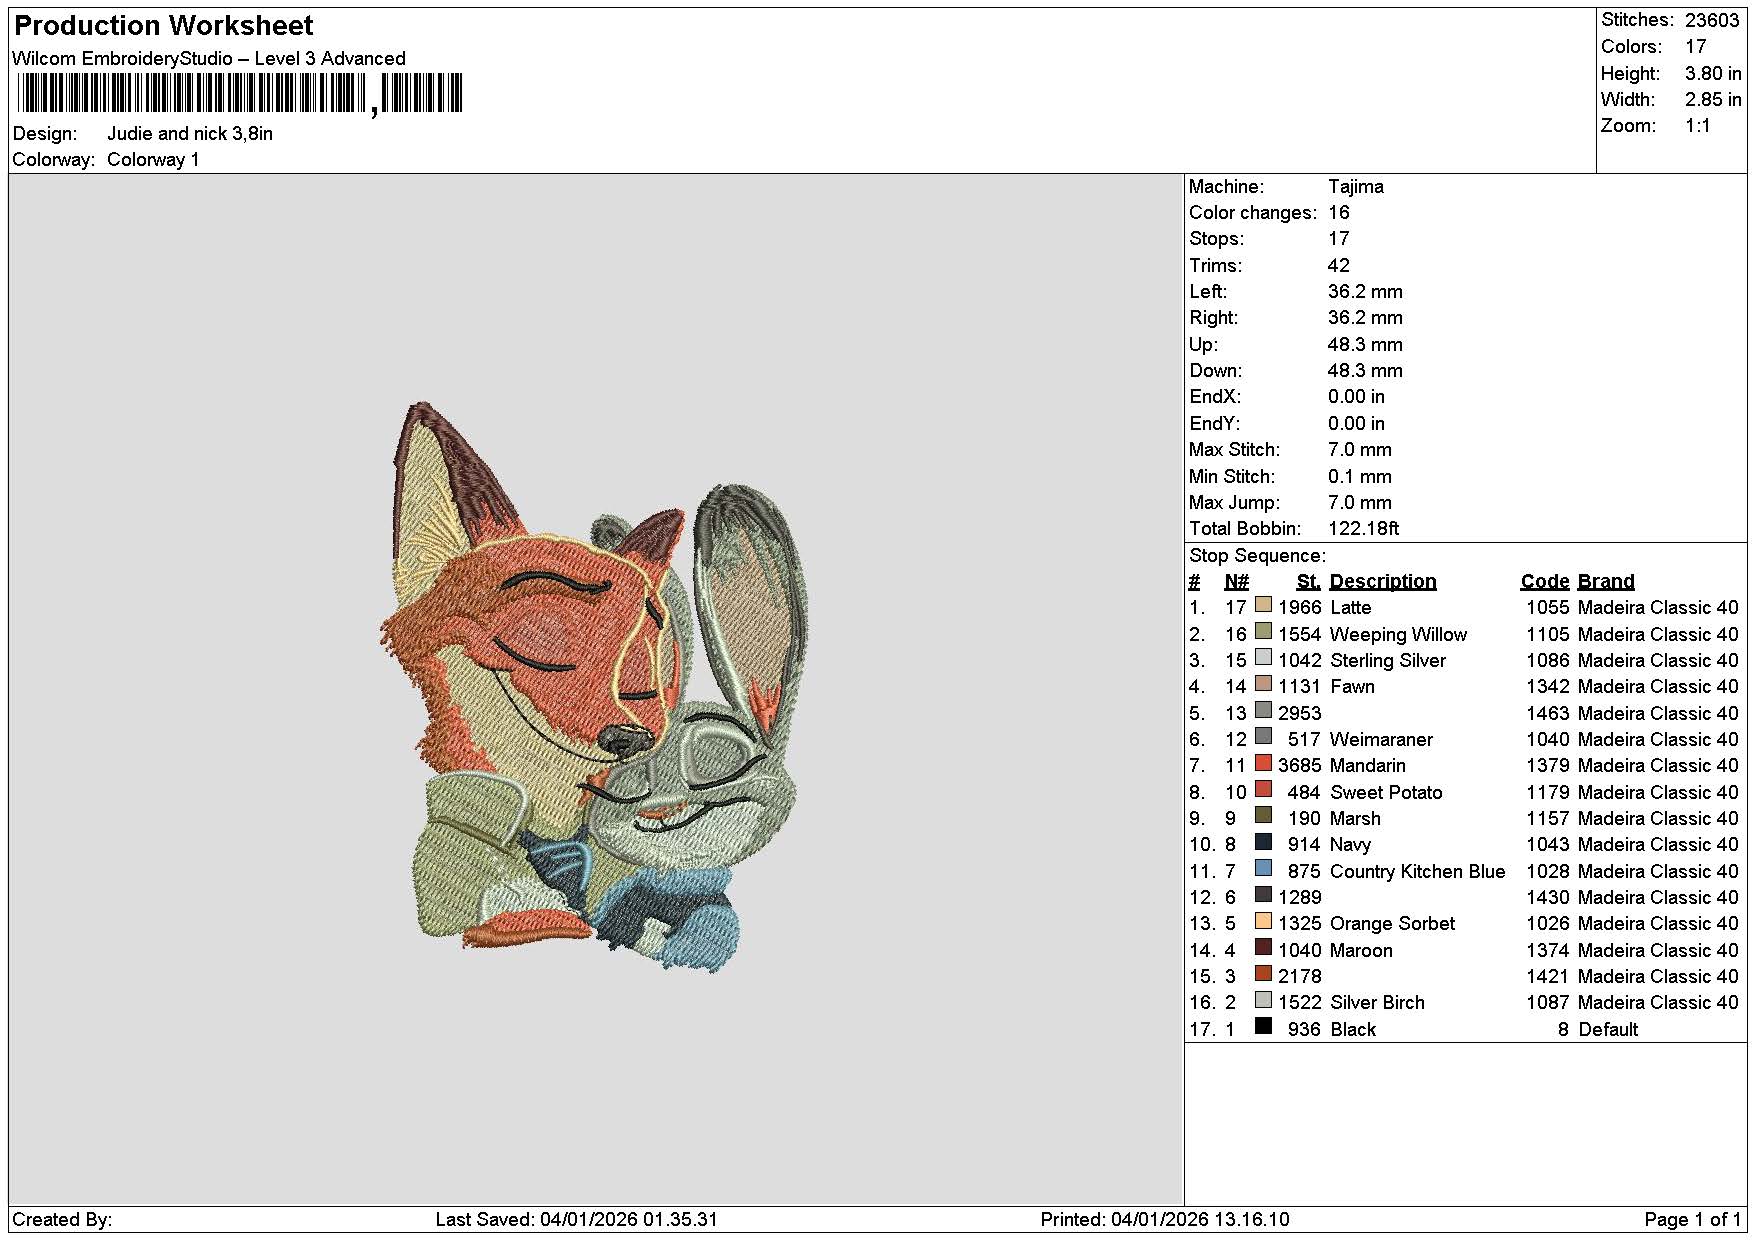Select the 'Sterling Silver' description text
This screenshot has height=1240, width=1755.
[x=1388, y=660]
